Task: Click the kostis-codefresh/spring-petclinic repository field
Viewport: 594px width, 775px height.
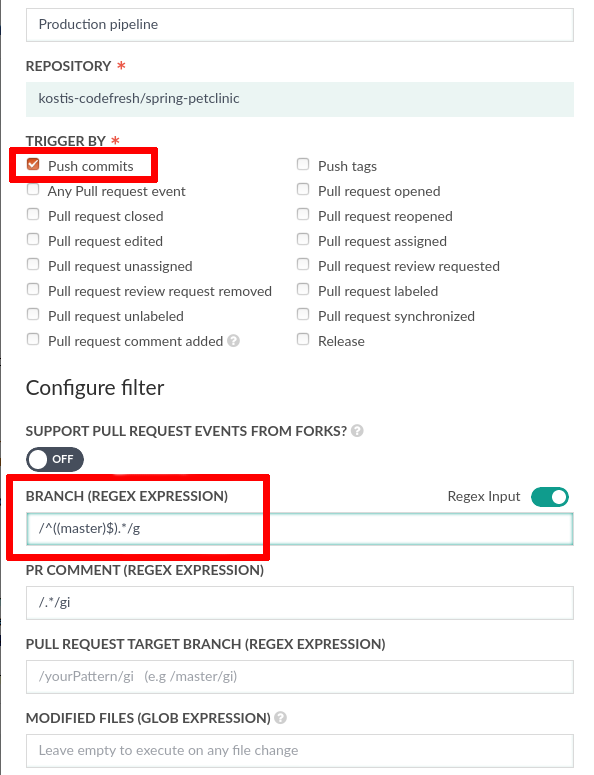Action: (x=299, y=99)
